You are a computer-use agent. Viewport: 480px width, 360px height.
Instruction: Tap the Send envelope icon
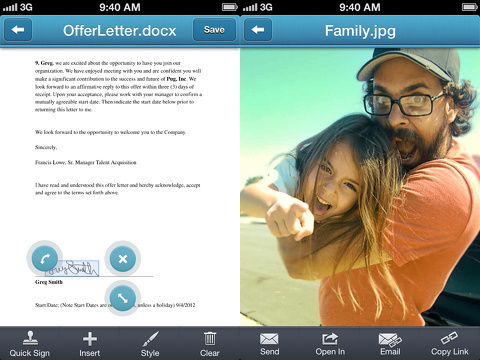click(x=269, y=339)
